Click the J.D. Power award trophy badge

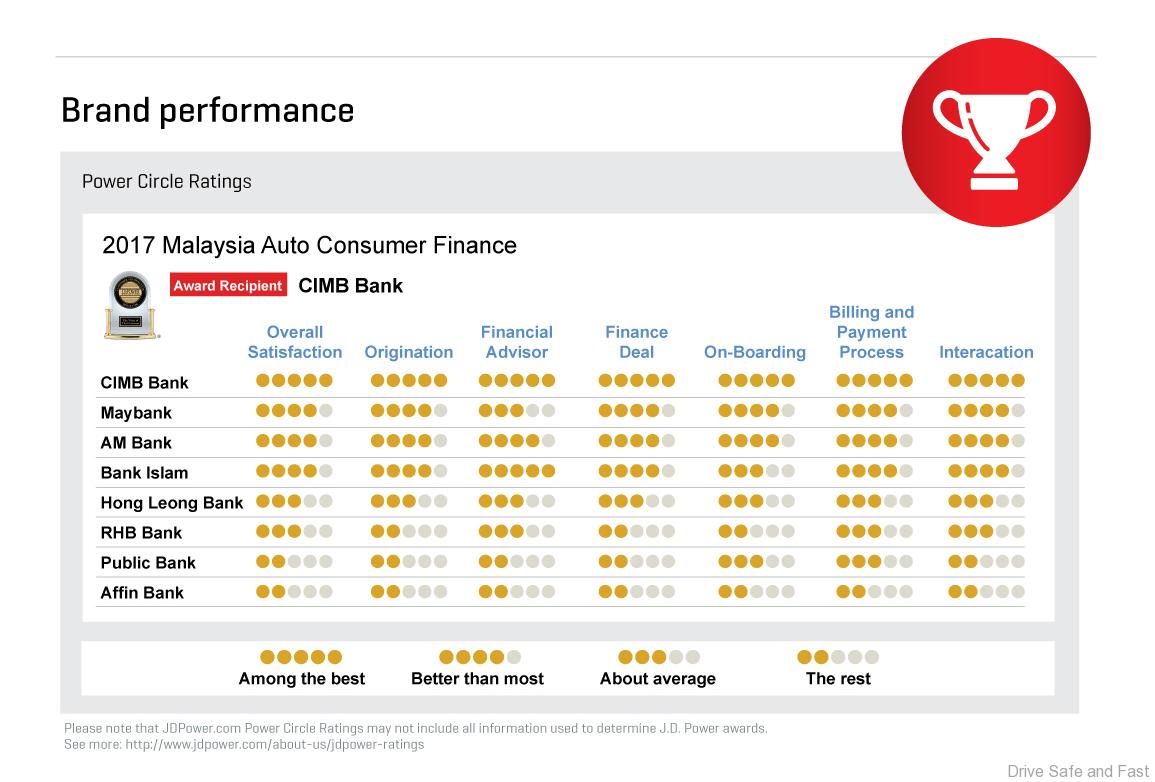131,305
